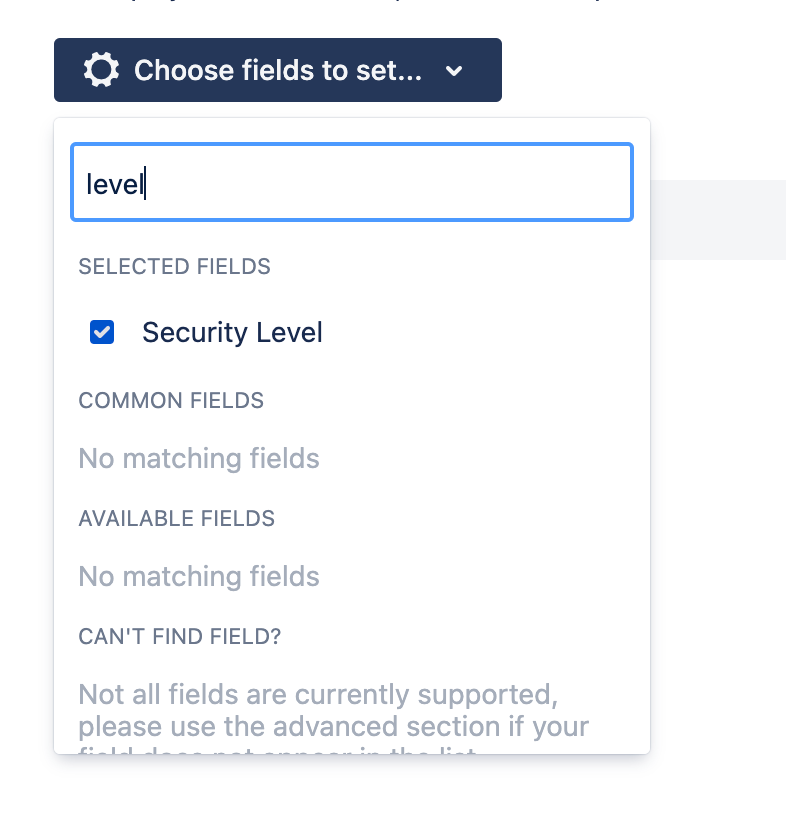Click the gray bar right of the dropdown panel
The image size is (786, 840).
coord(717,219)
